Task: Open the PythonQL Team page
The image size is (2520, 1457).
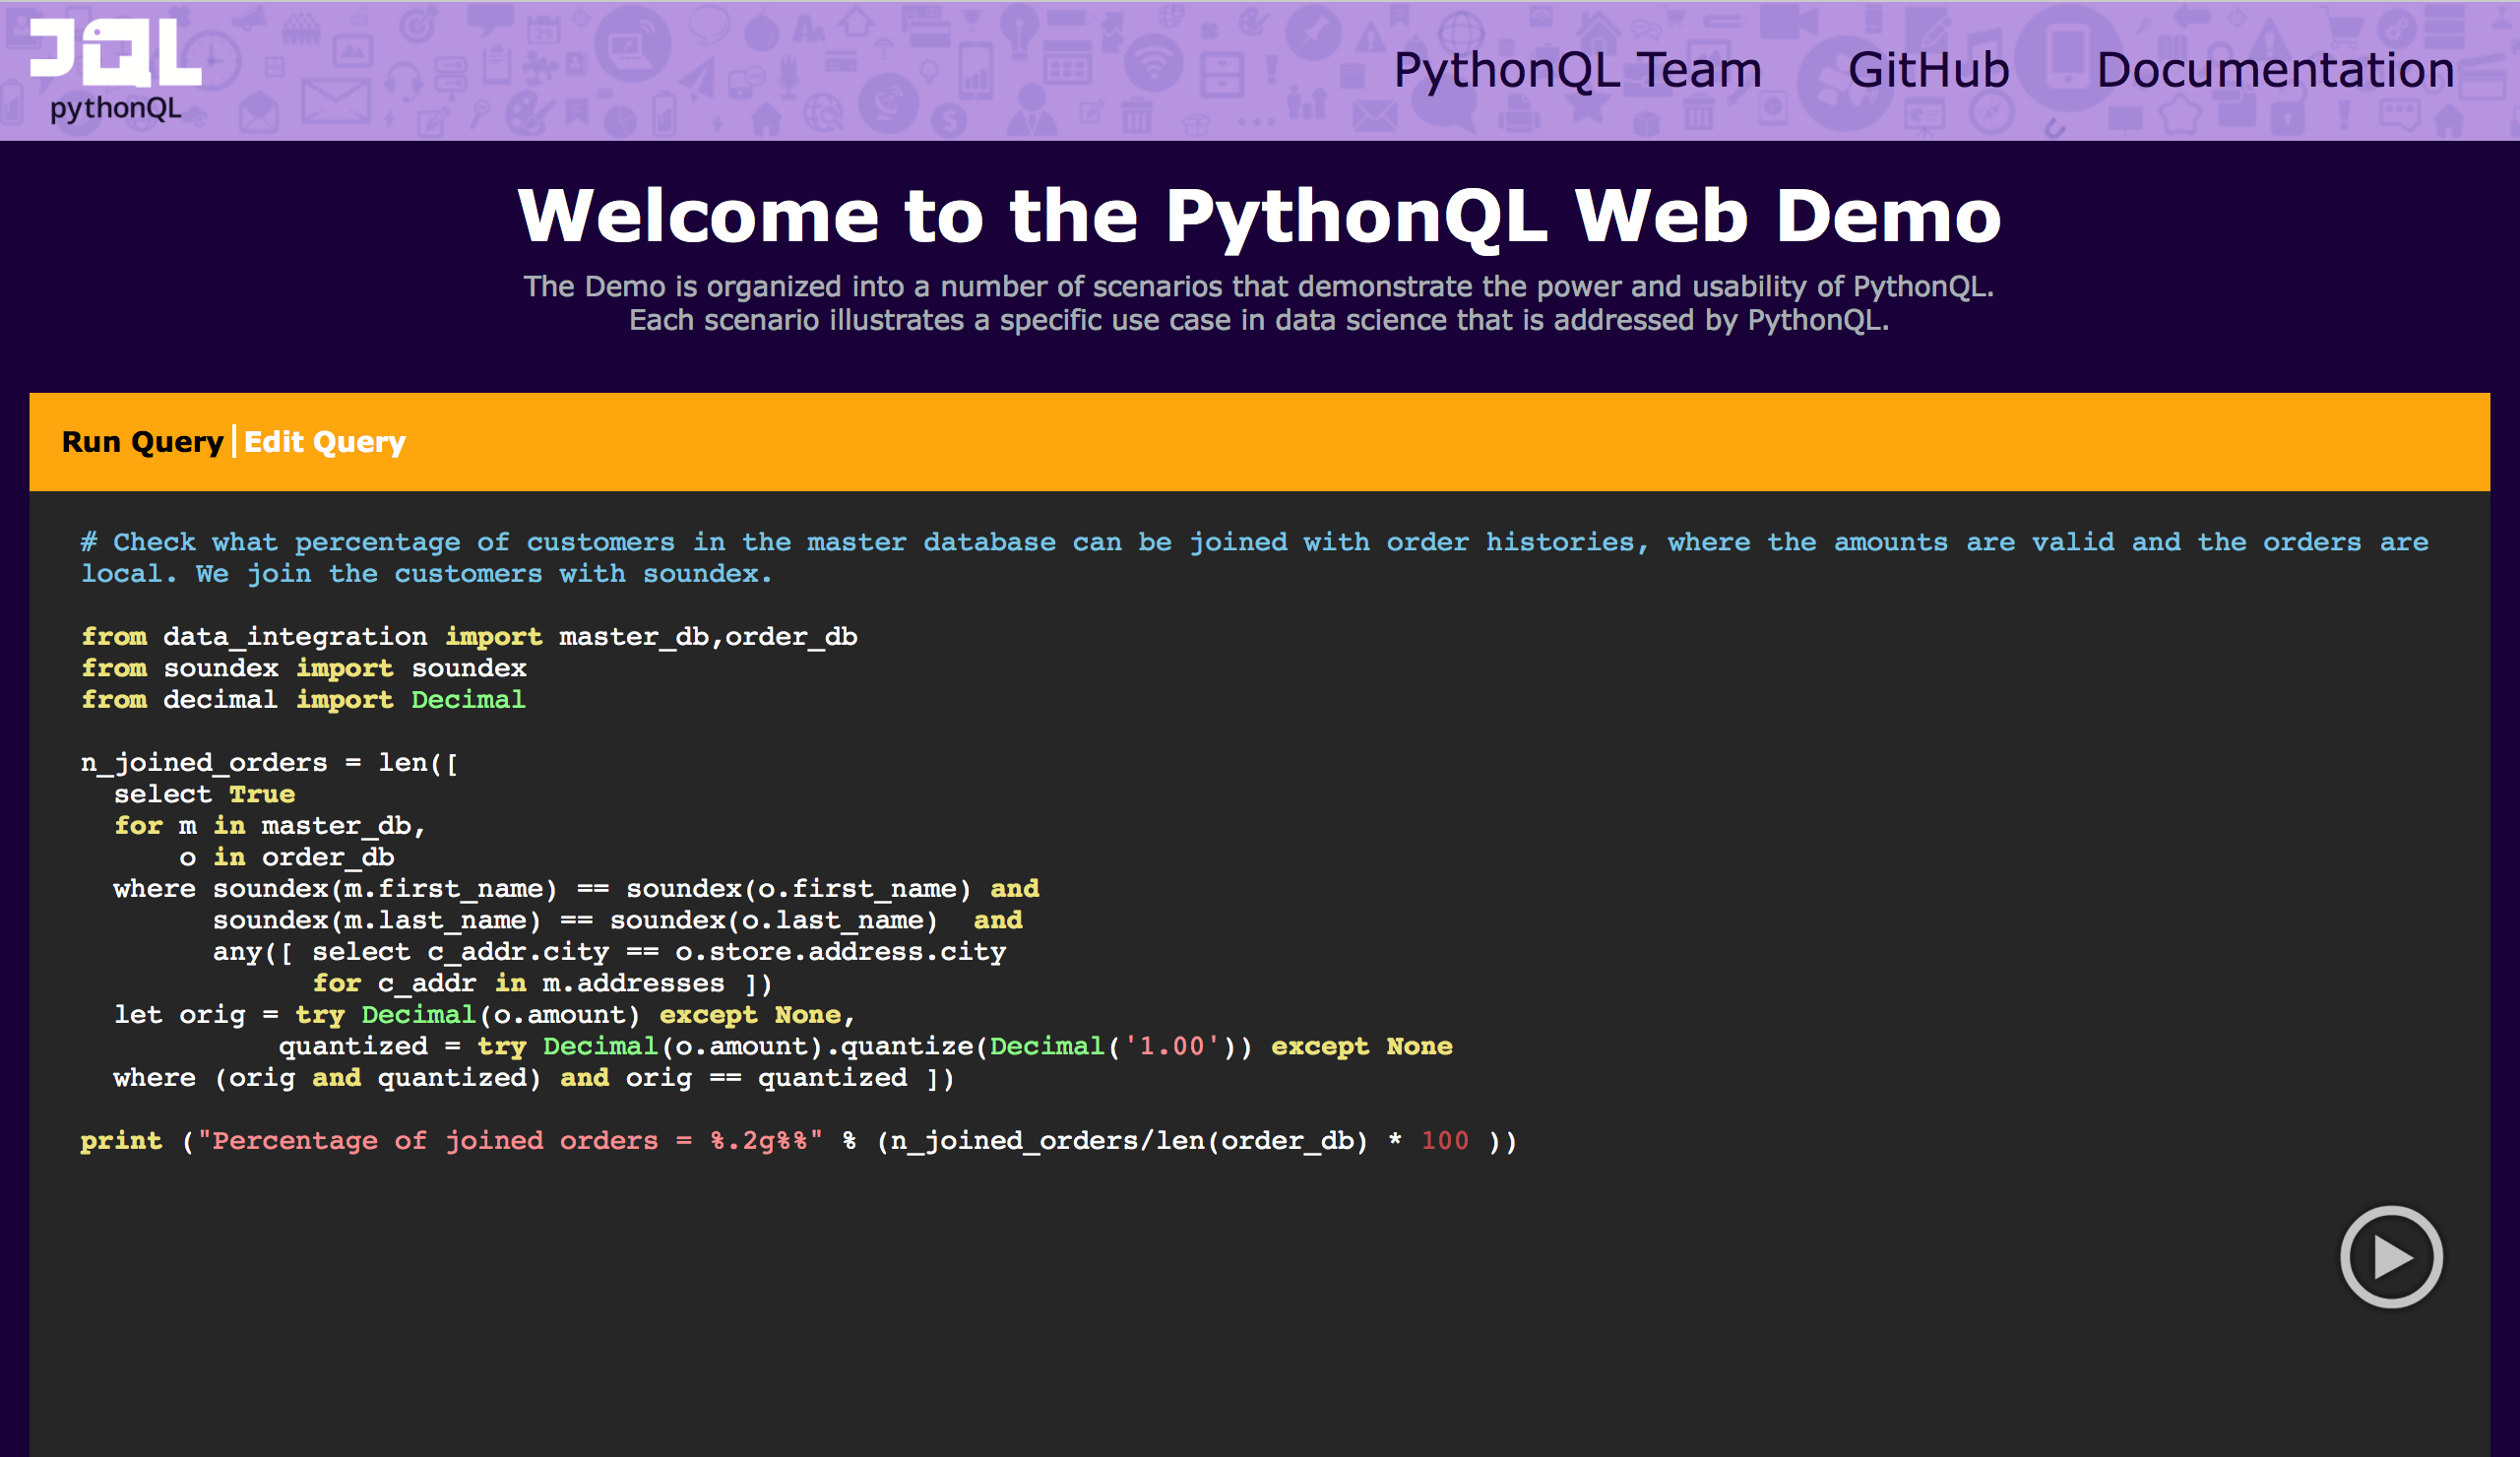Action: pos(1576,70)
